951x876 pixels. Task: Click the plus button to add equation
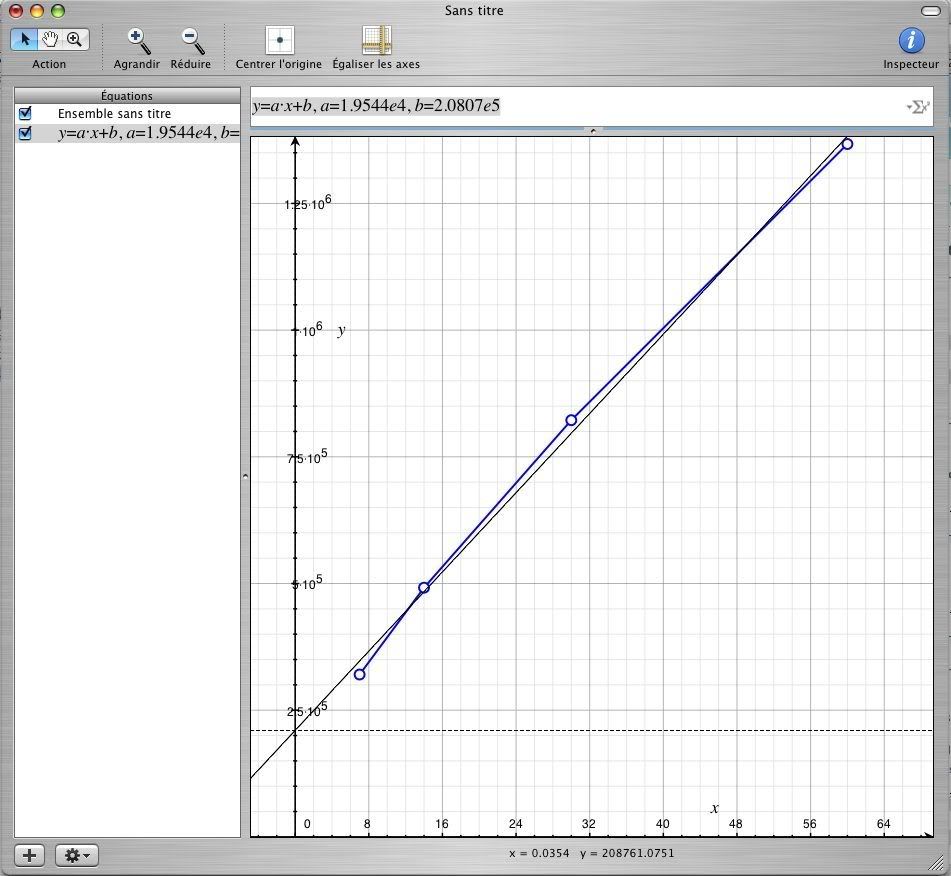(30, 856)
